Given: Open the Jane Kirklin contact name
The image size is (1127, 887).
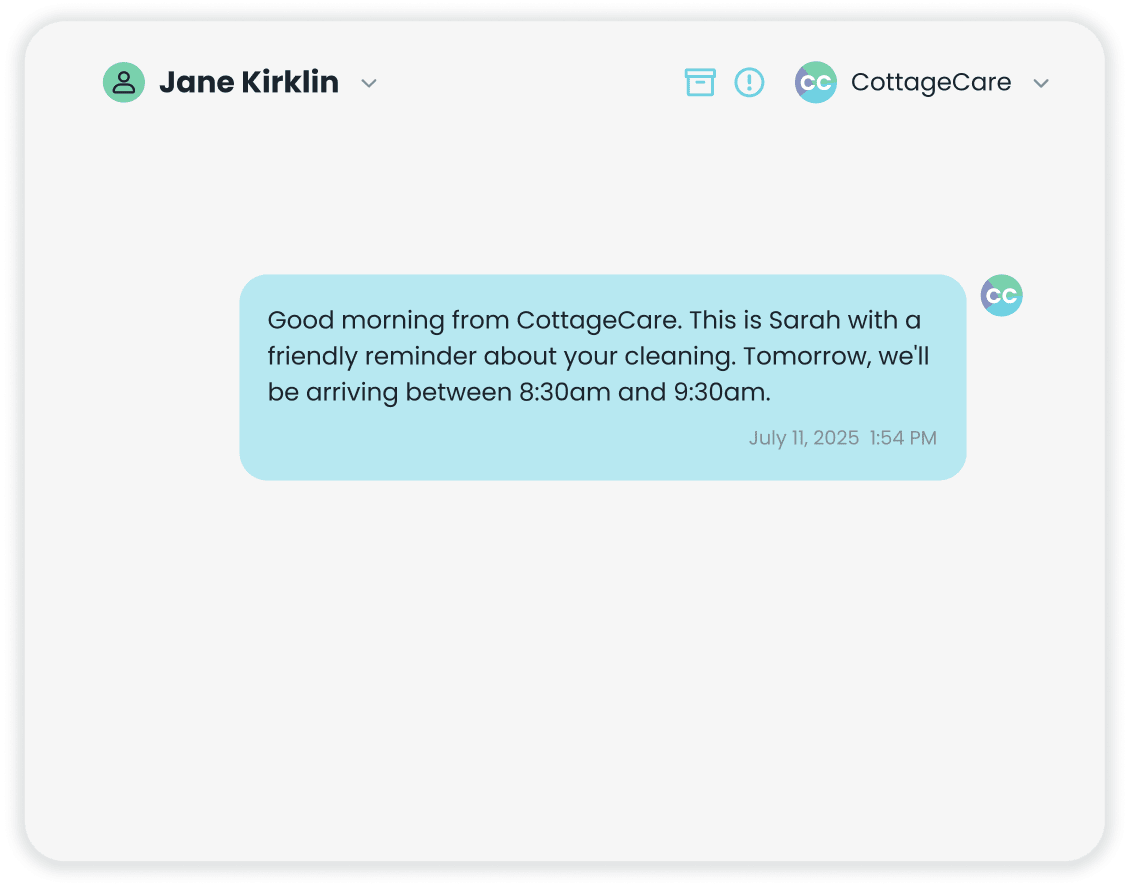Looking at the screenshot, I should (x=249, y=82).
